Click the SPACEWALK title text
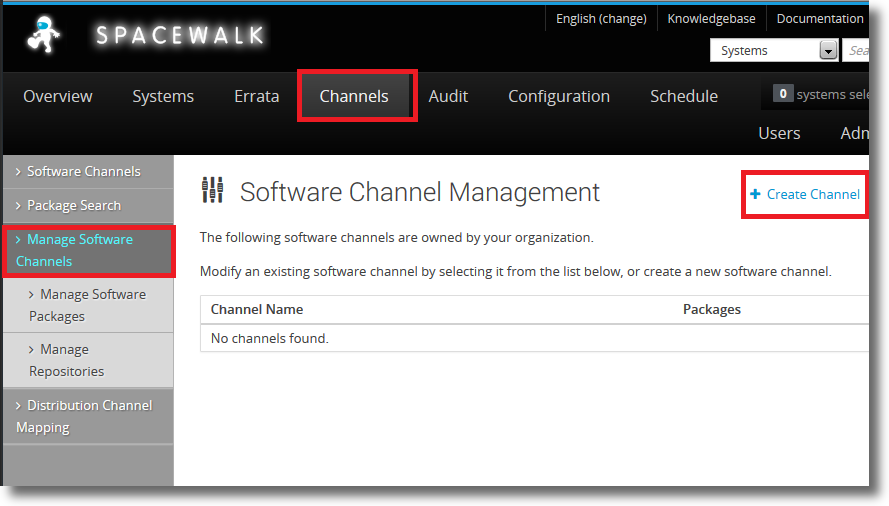Viewport: 889px width, 506px height. coord(180,35)
